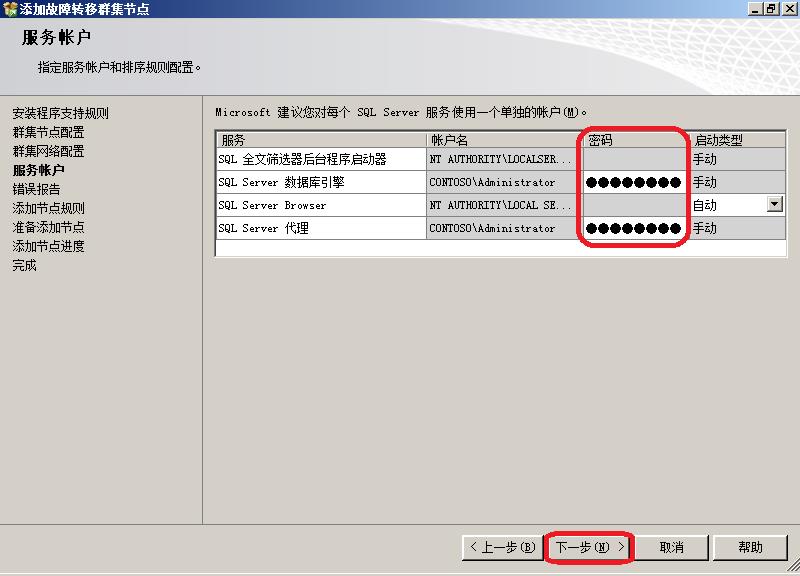Screen dimensions: 800x576
Task: Click the setup window title bar icon
Action: click(x=9, y=9)
